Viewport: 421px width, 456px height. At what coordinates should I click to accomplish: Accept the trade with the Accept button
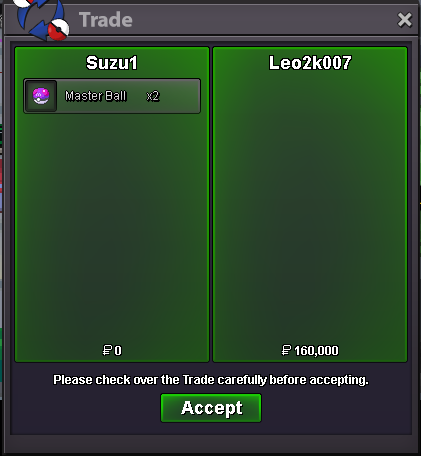click(211, 408)
